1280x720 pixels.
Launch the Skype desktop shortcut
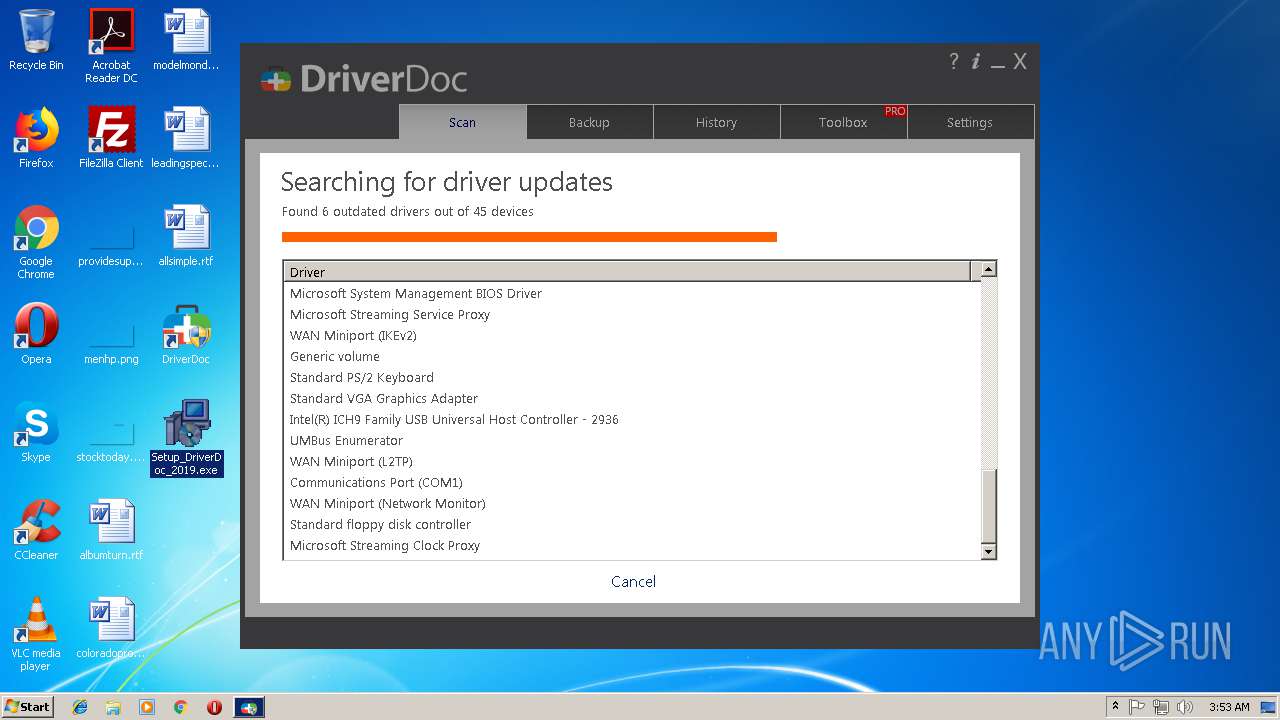click(x=36, y=432)
